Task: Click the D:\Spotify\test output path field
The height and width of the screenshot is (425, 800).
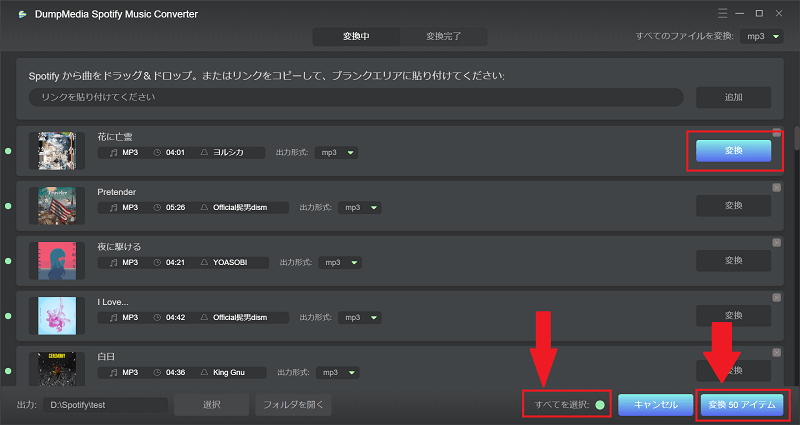Action: pyautogui.click(x=105, y=405)
